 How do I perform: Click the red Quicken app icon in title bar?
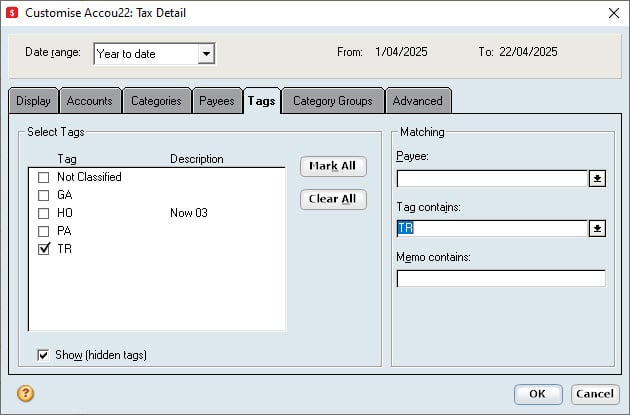12,12
